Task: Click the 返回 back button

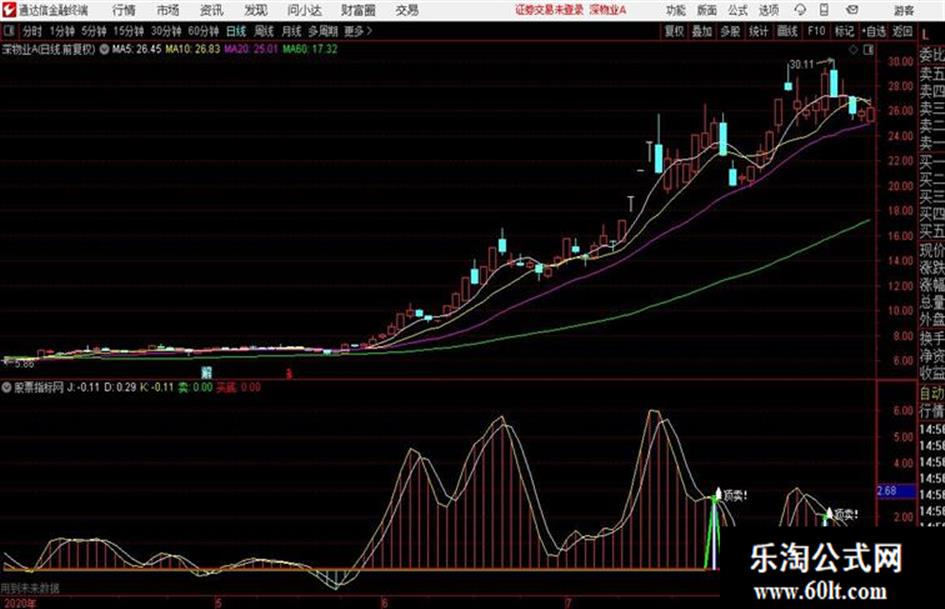Action: (x=902, y=31)
